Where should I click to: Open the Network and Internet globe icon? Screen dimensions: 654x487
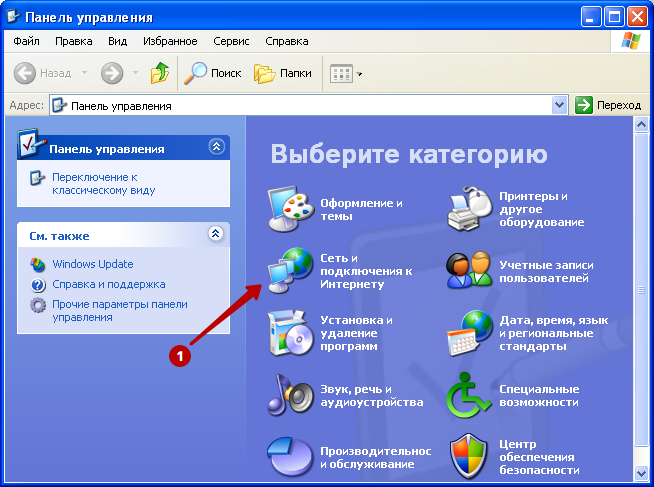point(290,271)
